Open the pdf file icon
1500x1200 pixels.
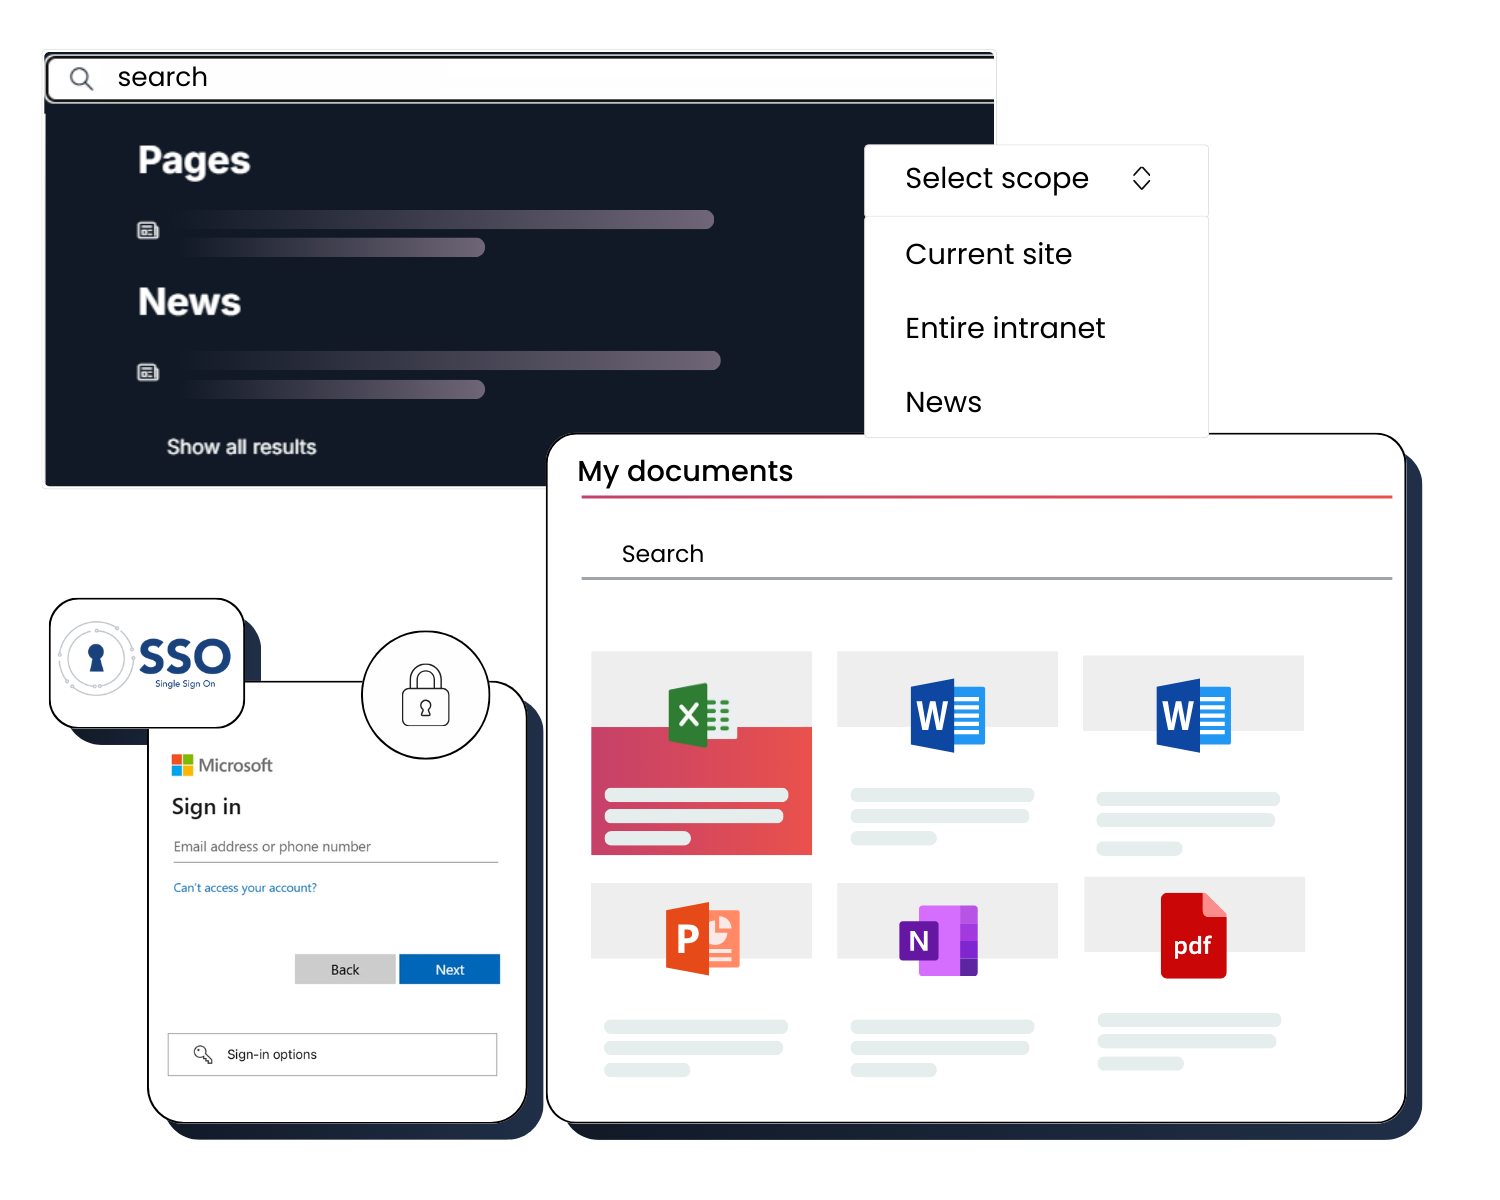click(1193, 935)
